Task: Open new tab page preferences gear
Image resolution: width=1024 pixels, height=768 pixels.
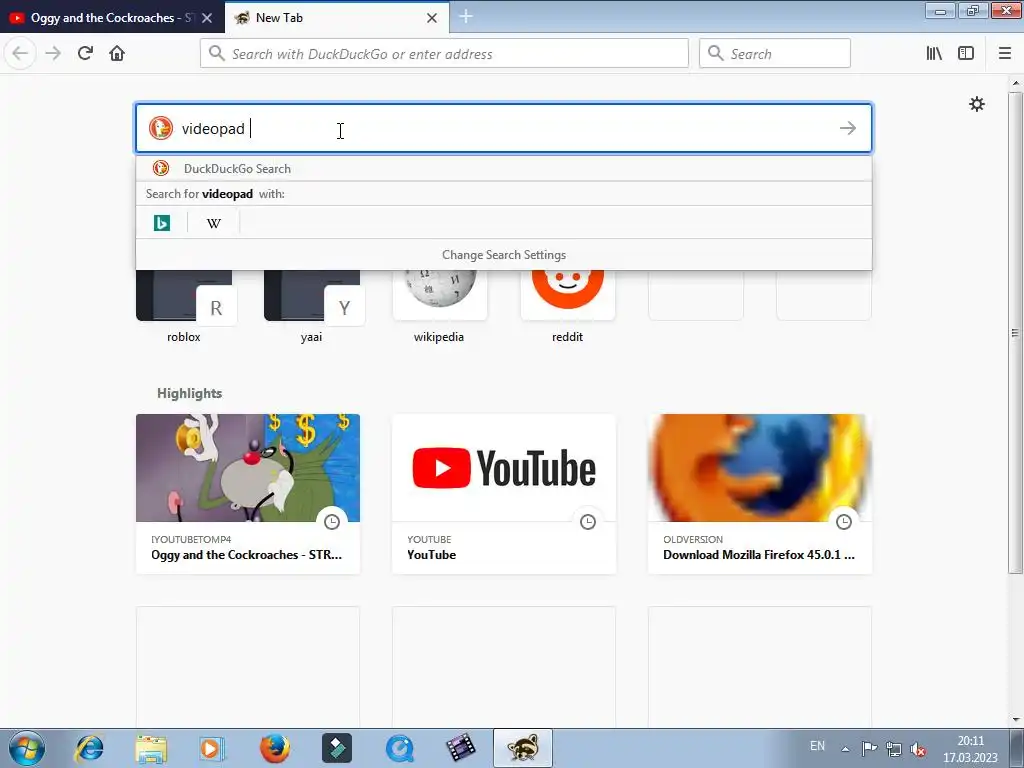Action: click(976, 104)
